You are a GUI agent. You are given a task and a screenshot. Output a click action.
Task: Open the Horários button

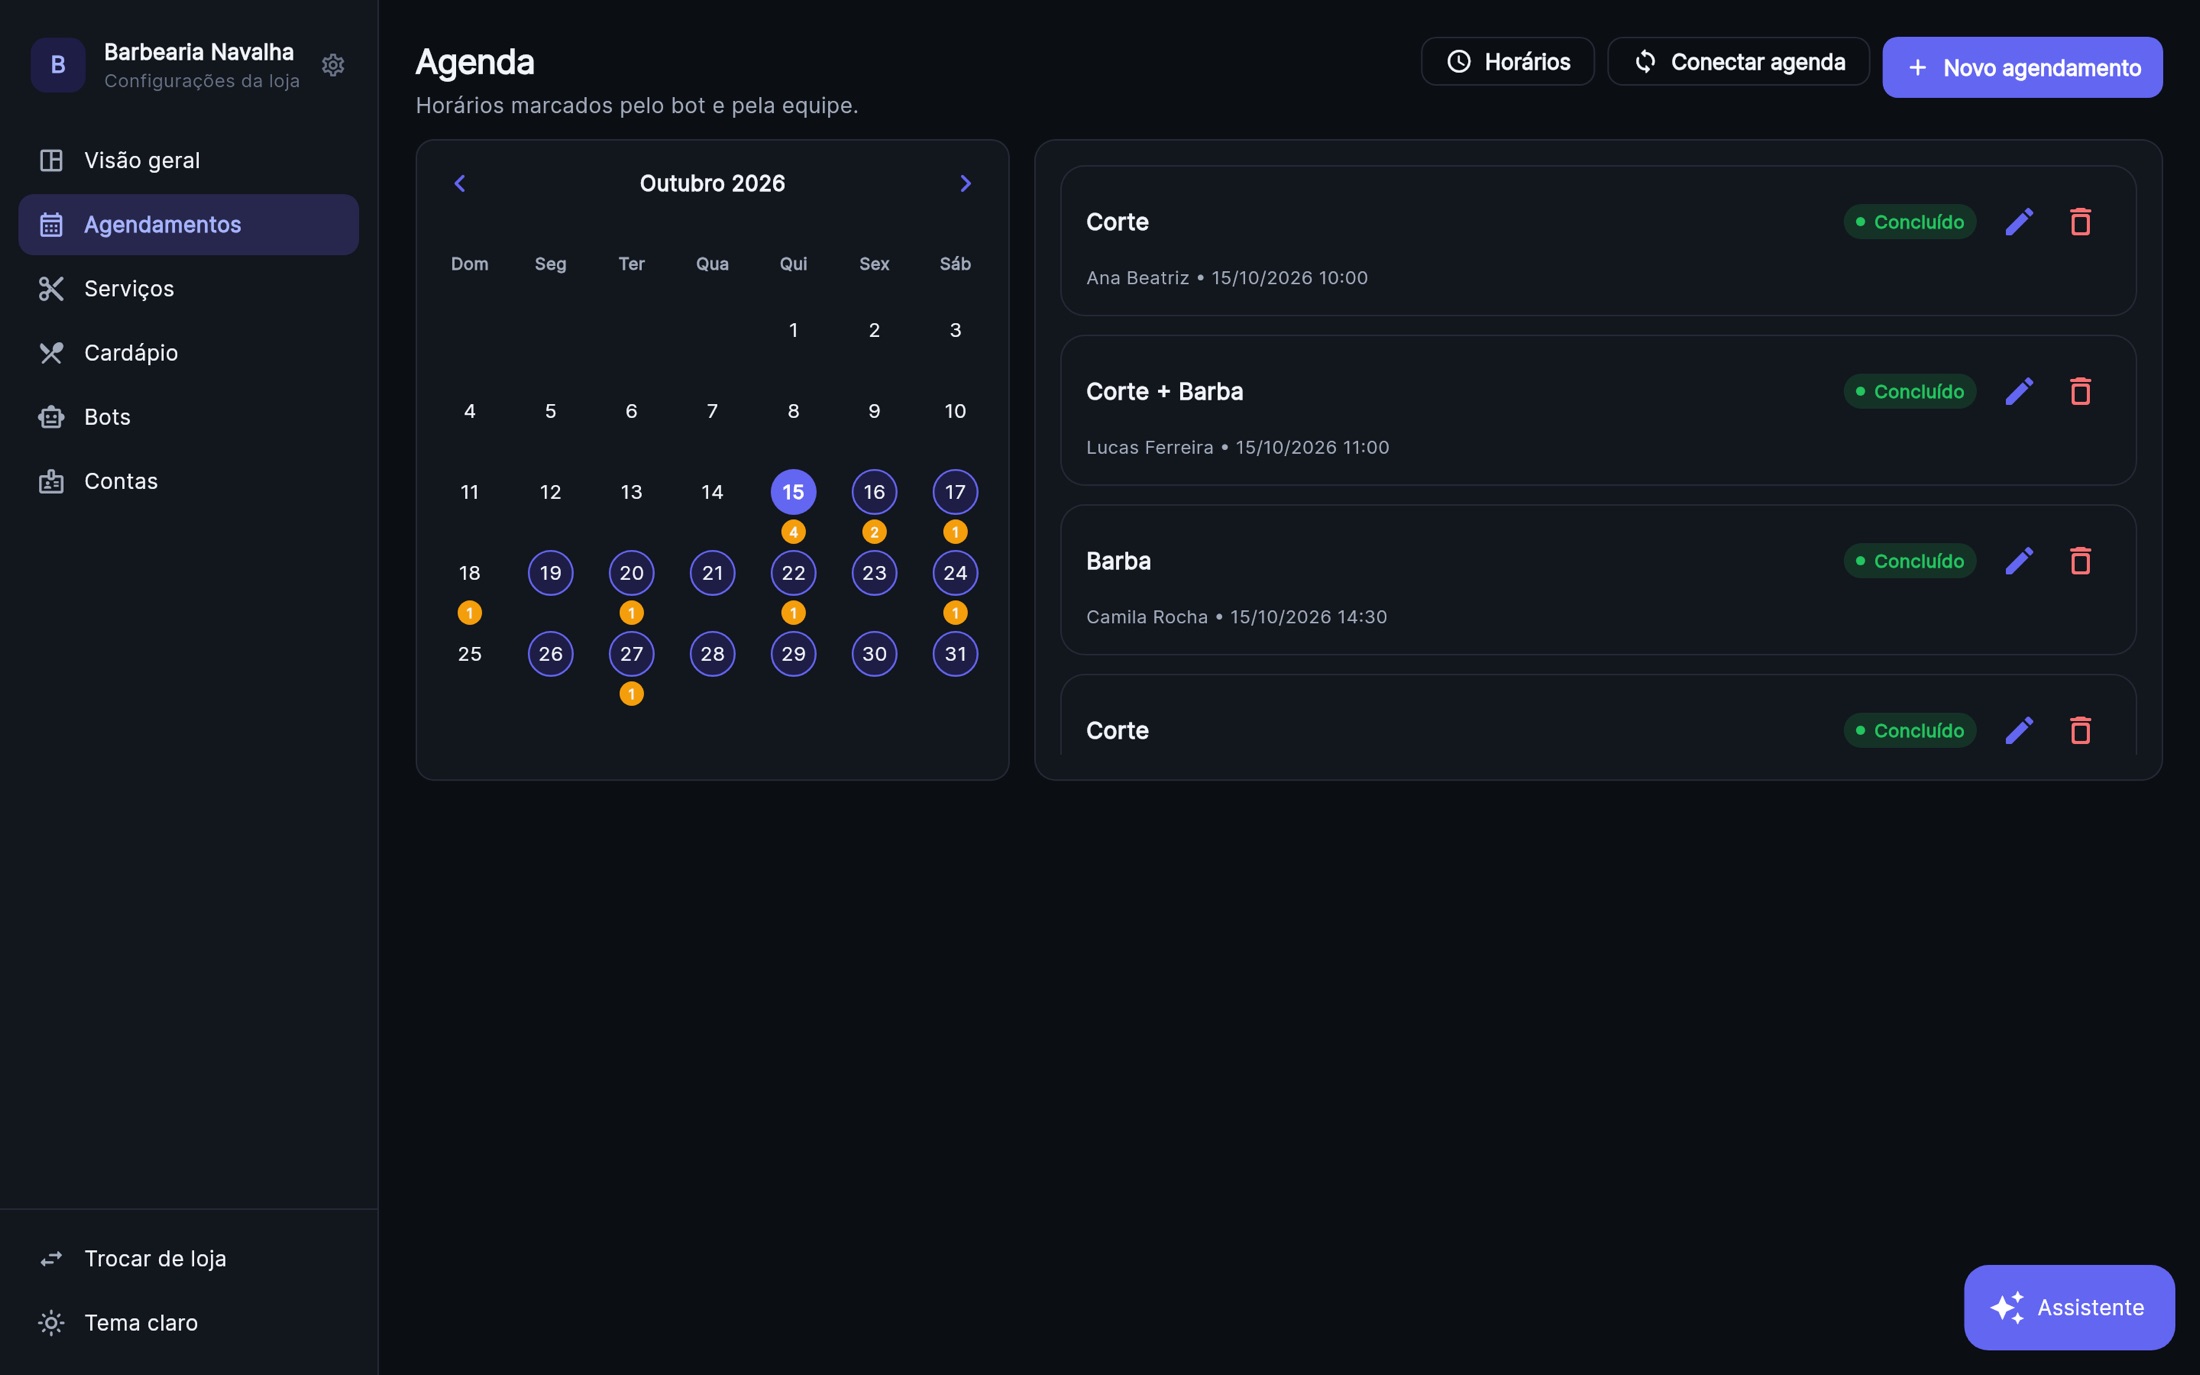click(1507, 62)
